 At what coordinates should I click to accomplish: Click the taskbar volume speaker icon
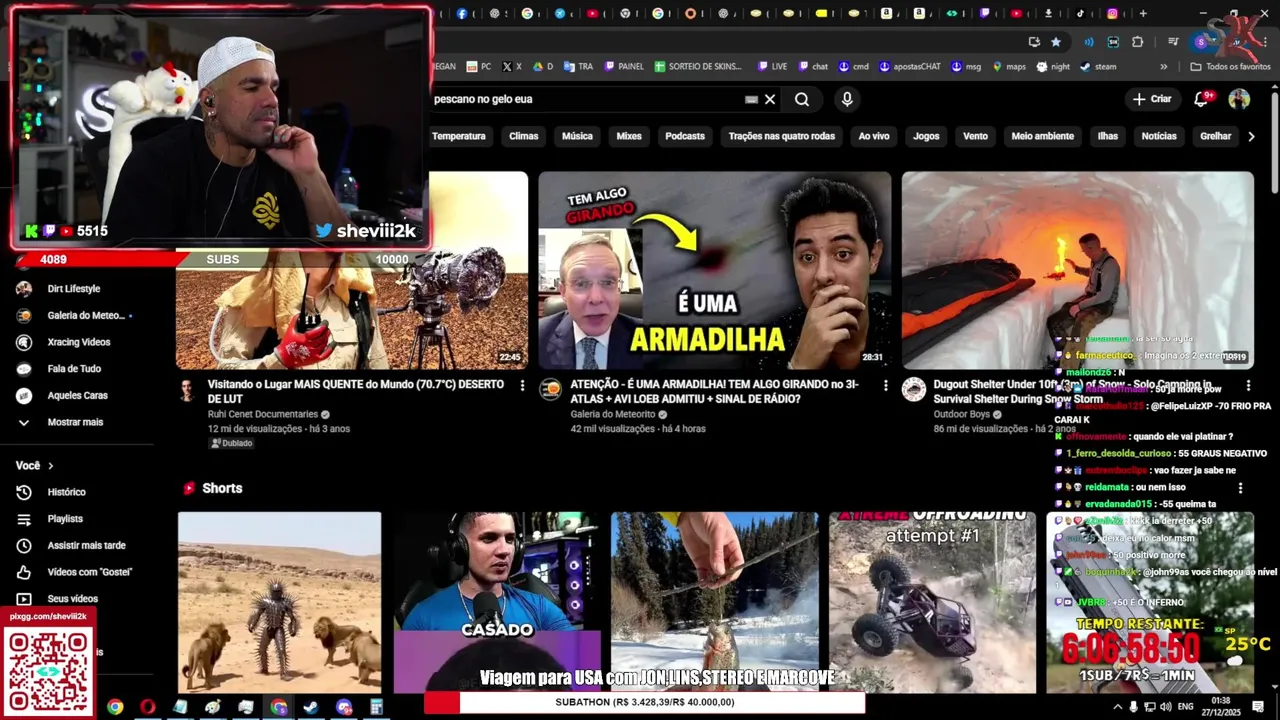pos(1165,707)
